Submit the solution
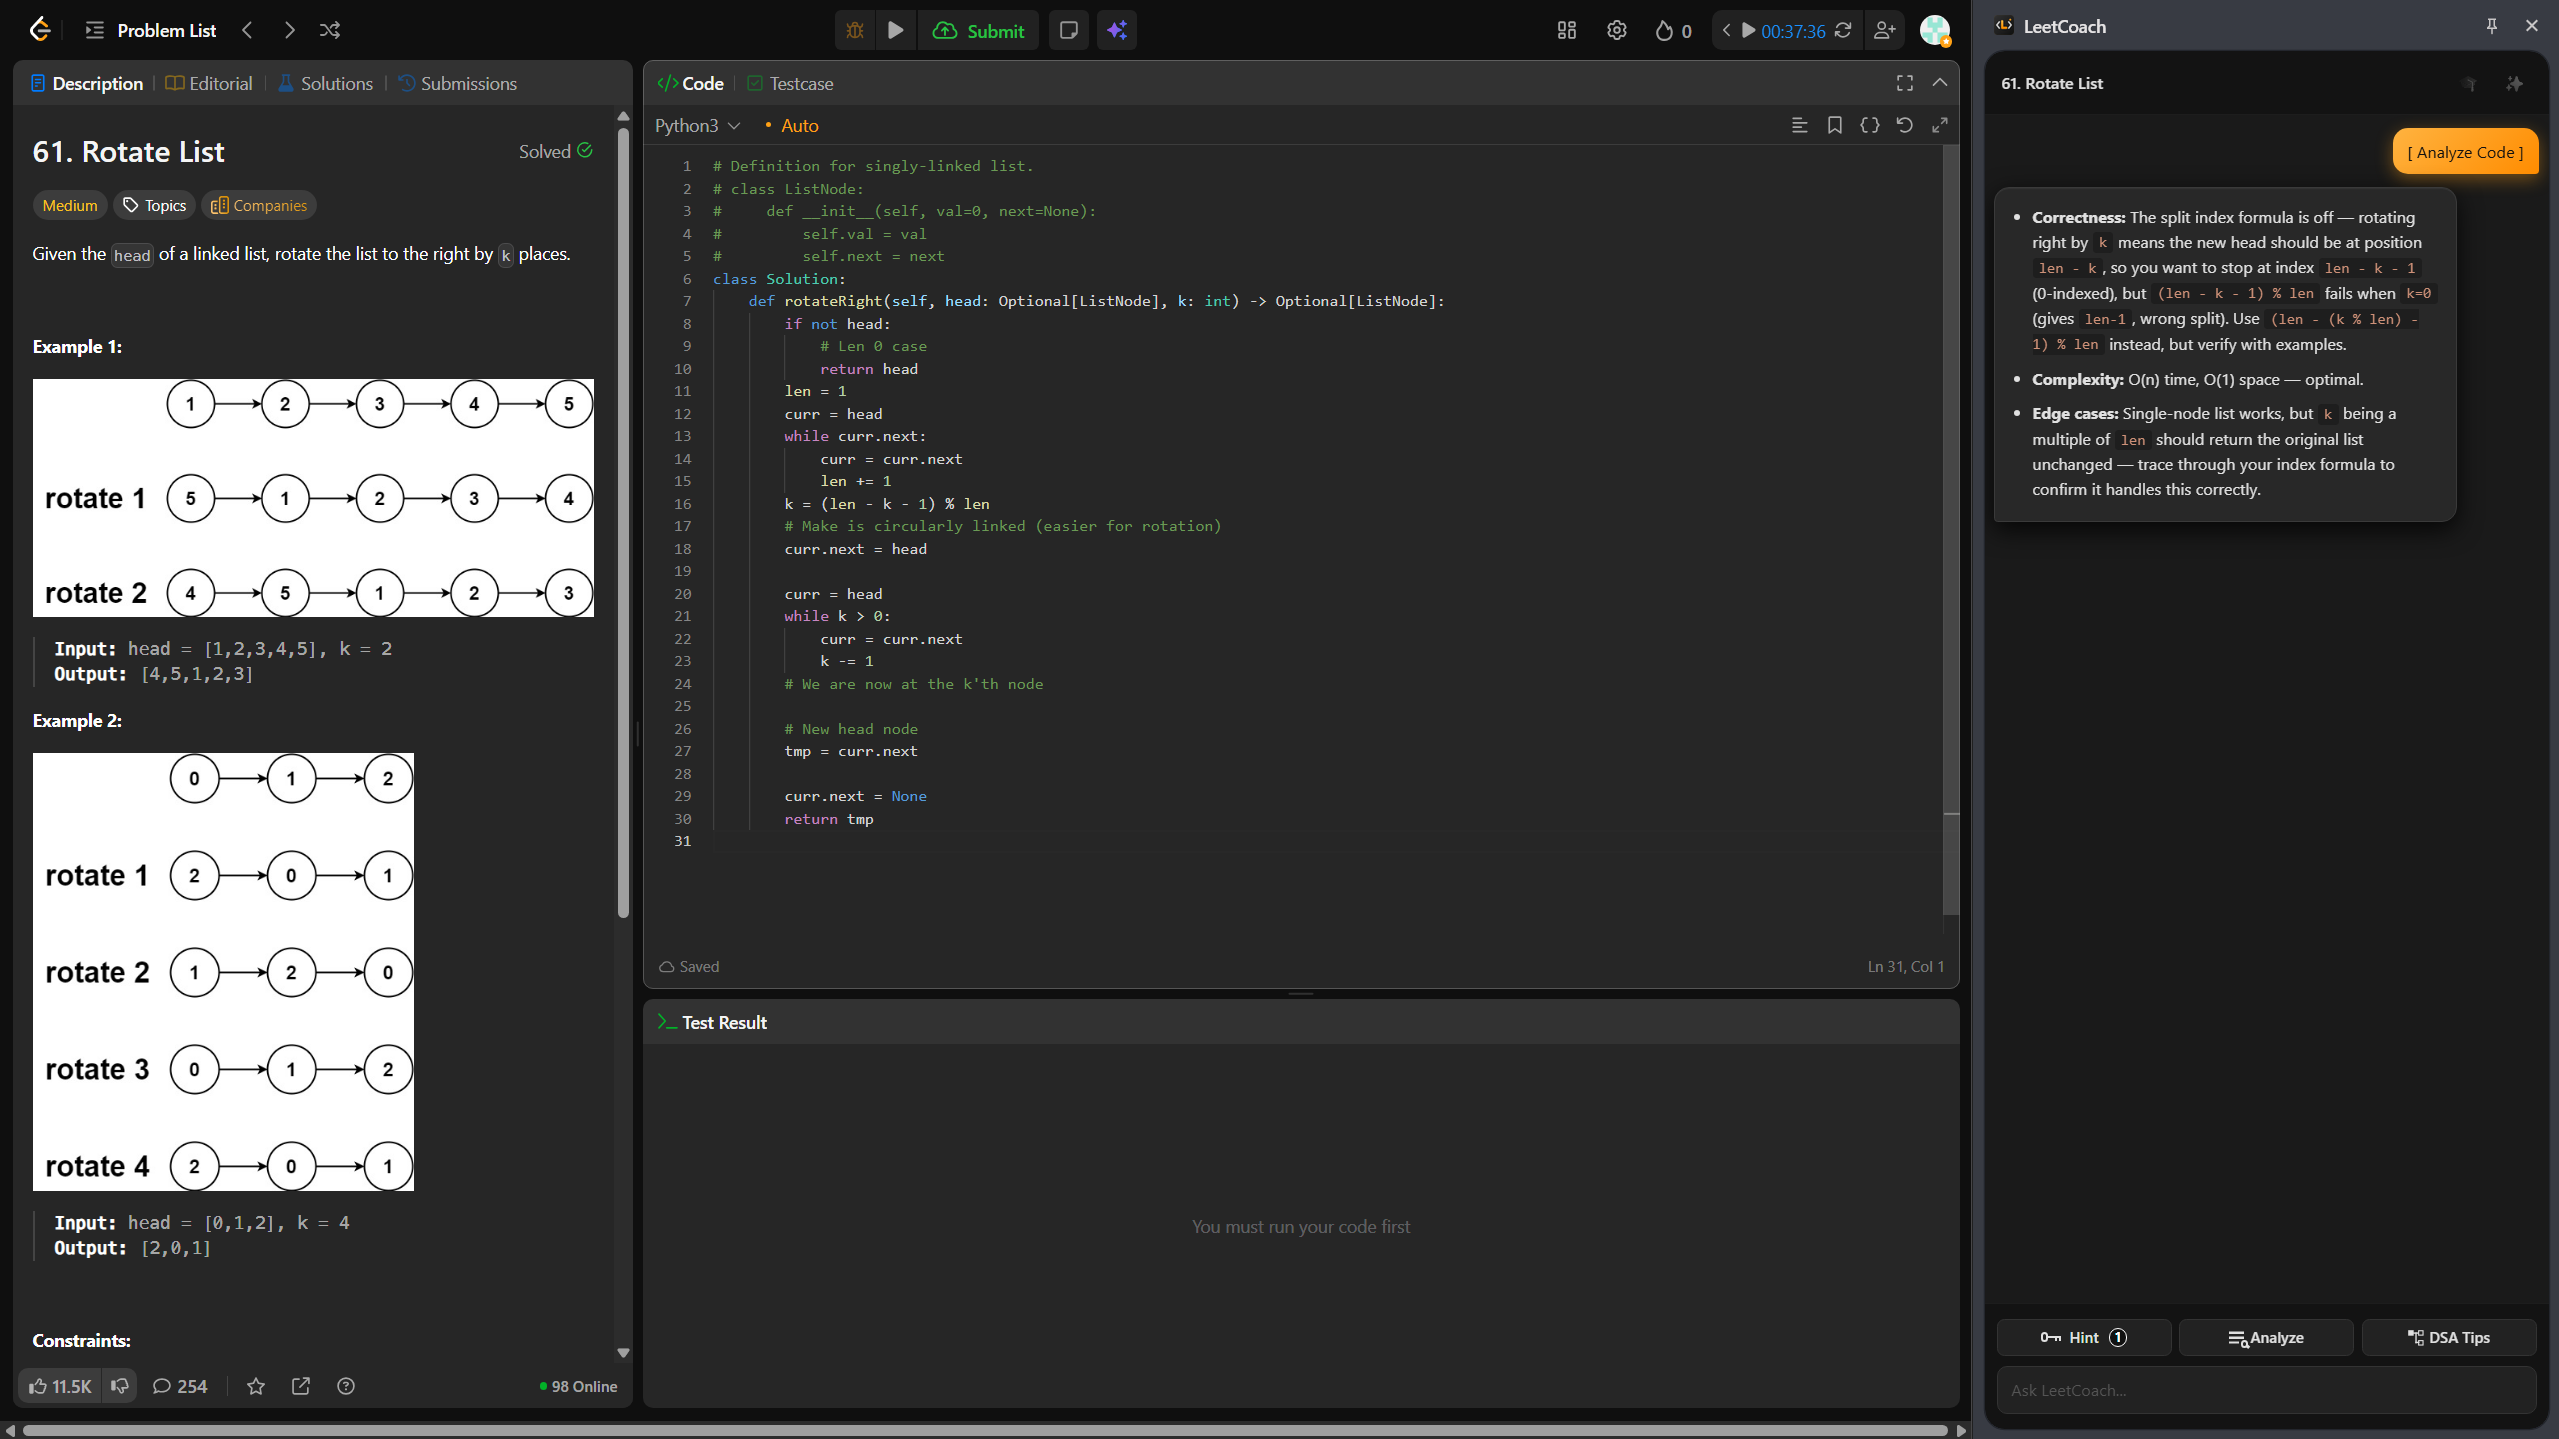The width and height of the screenshot is (2559, 1439). coord(978,30)
